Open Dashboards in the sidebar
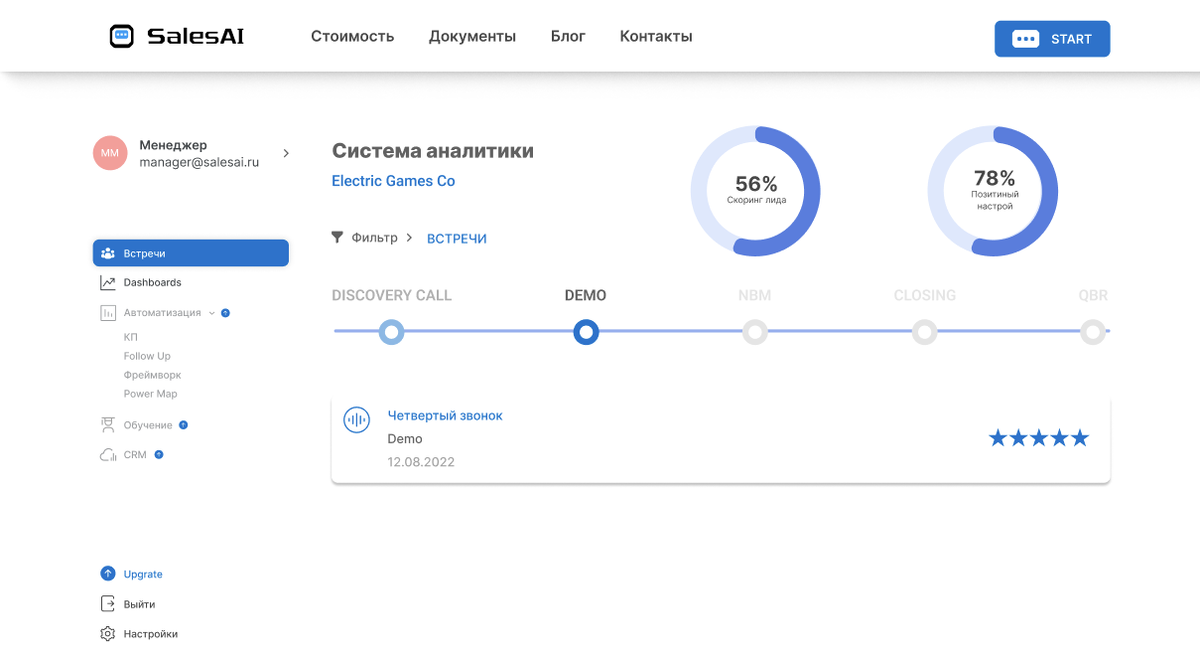The width and height of the screenshot is (1200, 658). click(x=152, y=282)
